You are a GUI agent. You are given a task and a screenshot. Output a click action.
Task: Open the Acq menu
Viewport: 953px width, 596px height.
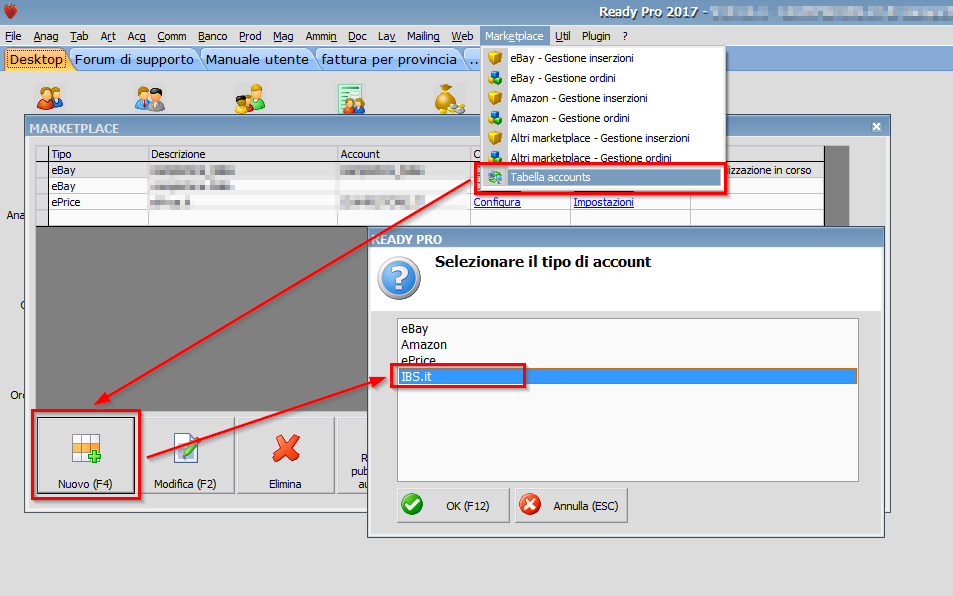(x=137, y=36)
